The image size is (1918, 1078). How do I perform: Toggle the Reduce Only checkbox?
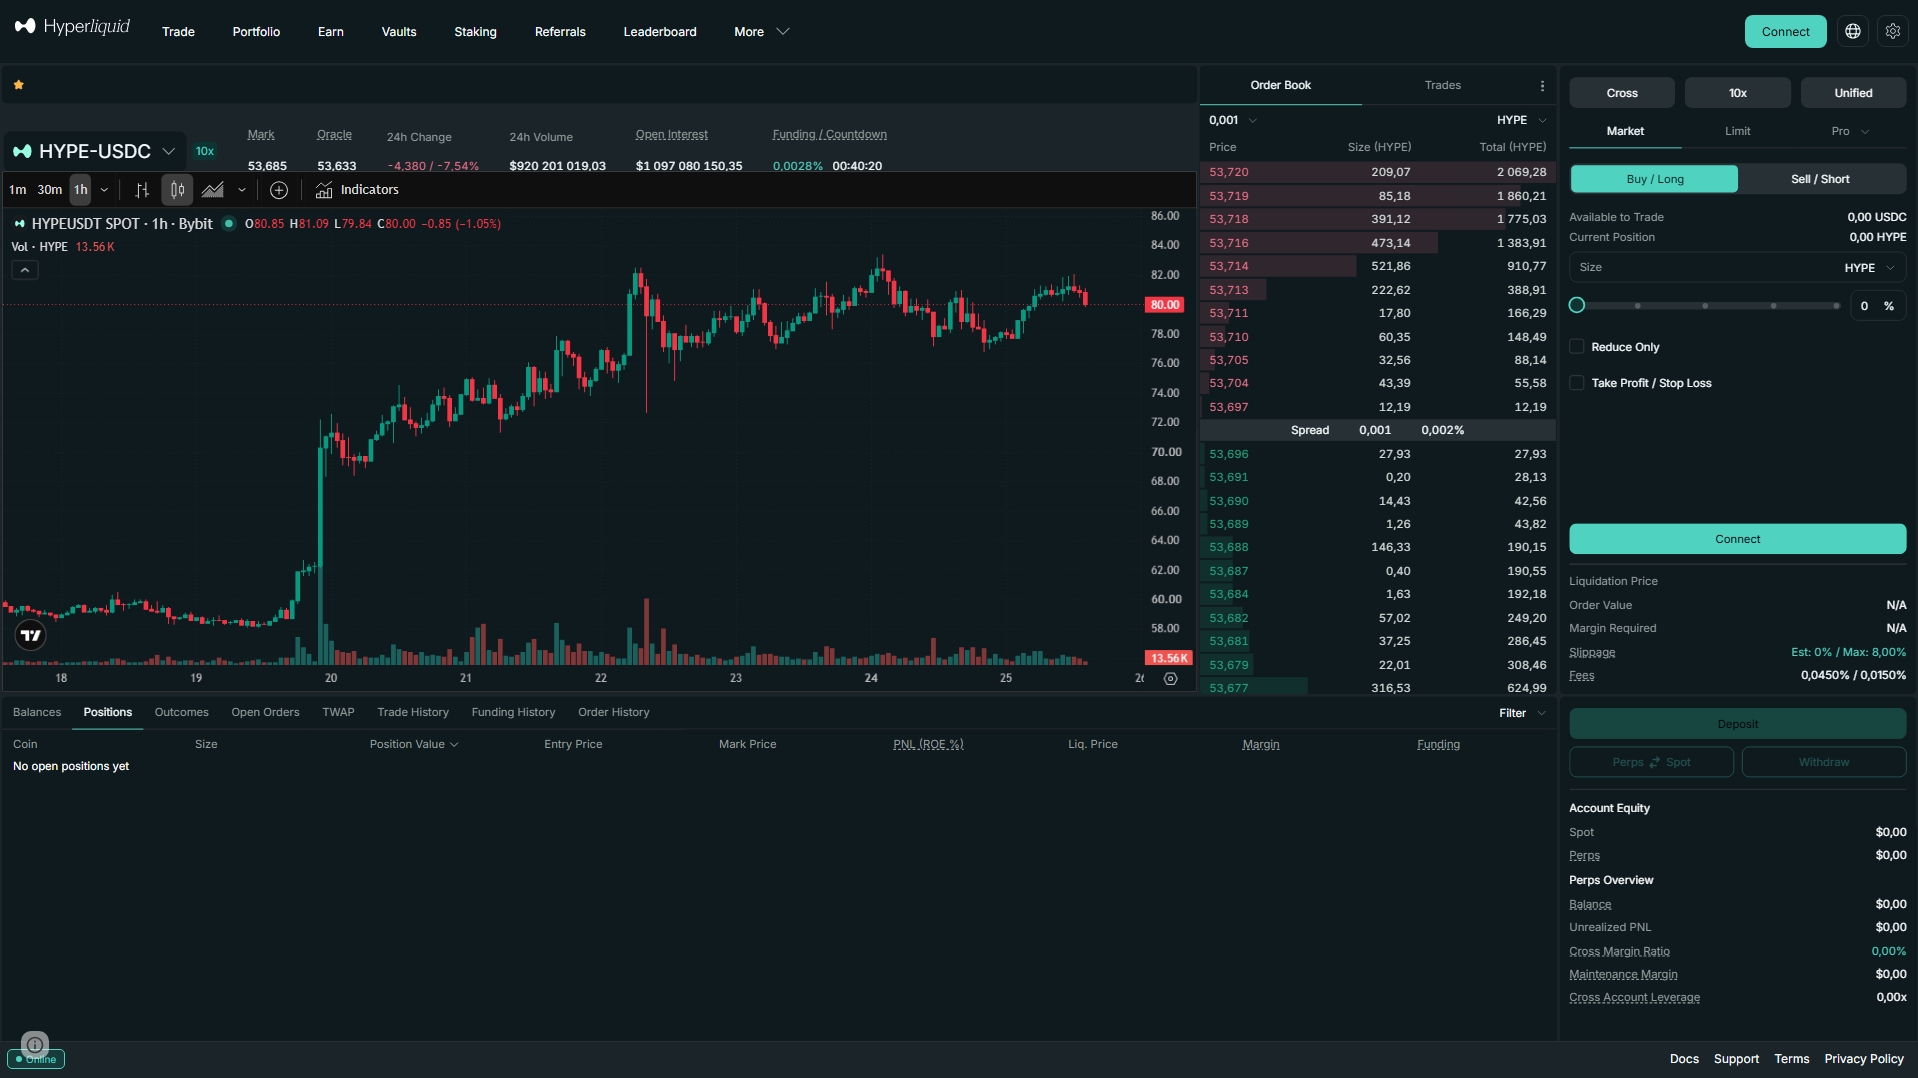tap(1577, 347)
